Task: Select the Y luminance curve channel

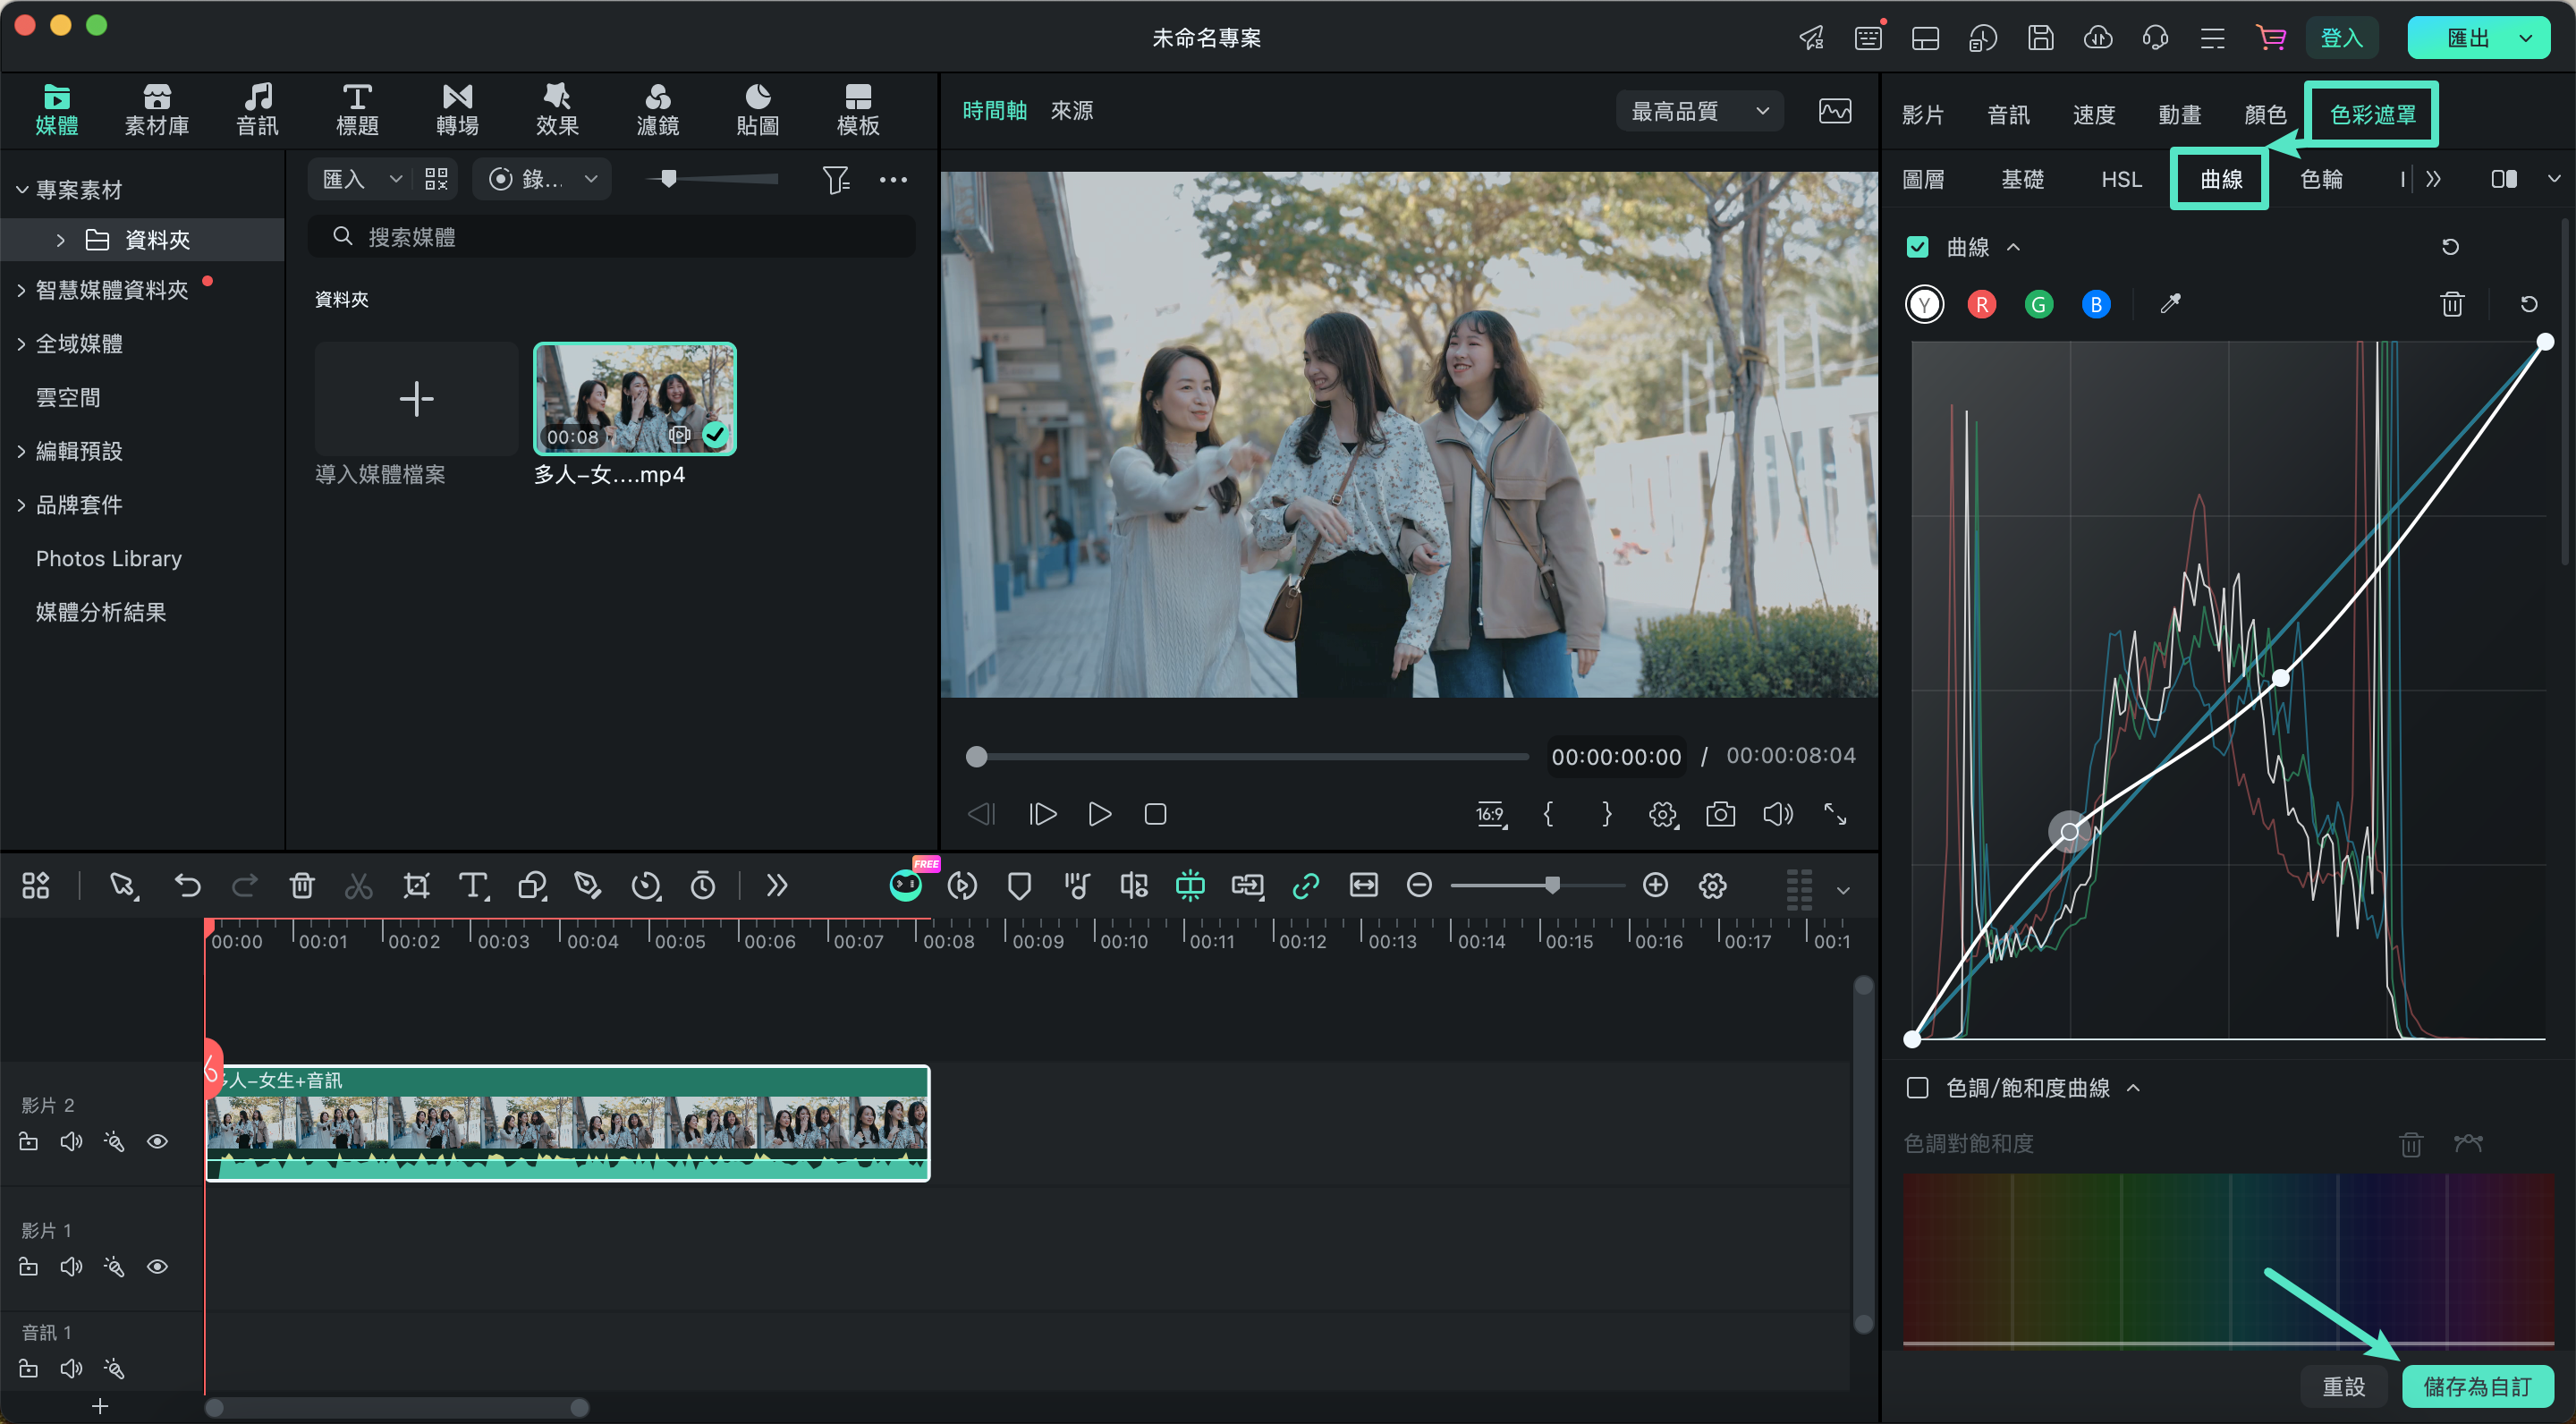Action: (x=1924, y=303)
